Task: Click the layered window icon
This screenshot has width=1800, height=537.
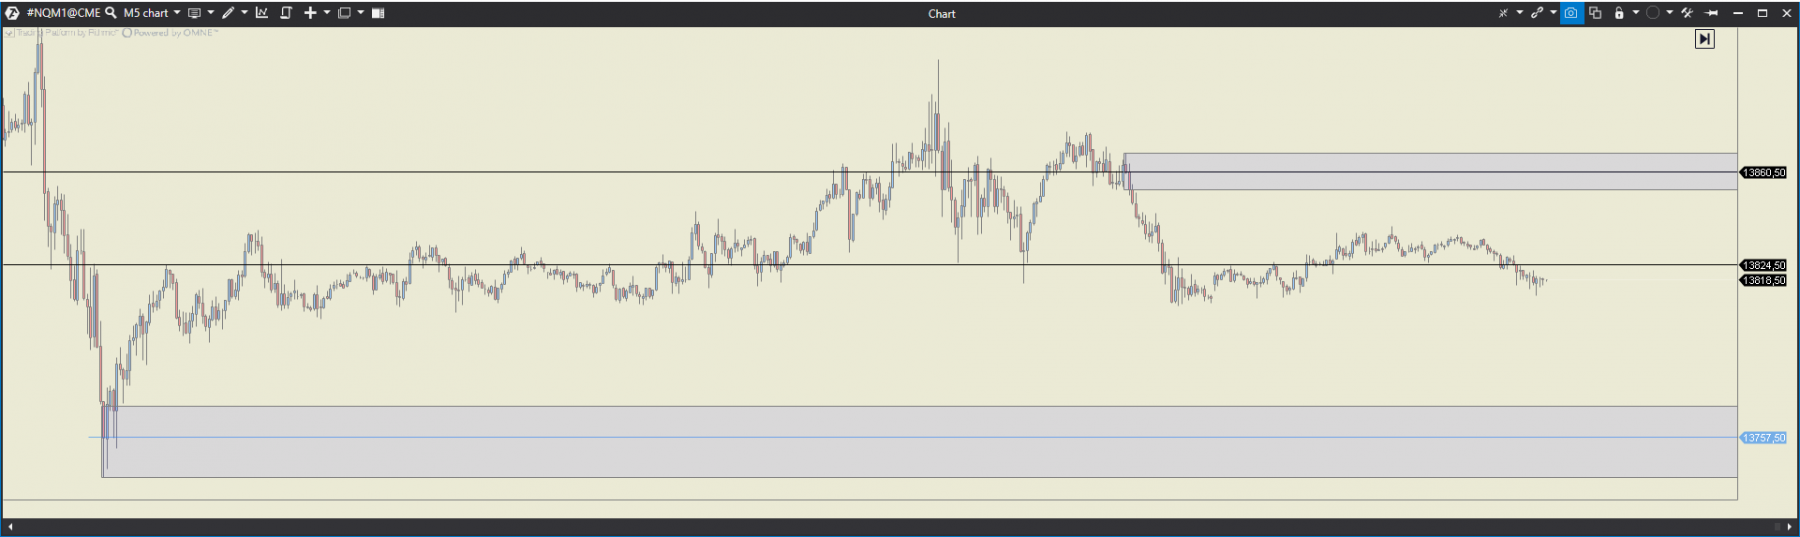Action: 344,13
